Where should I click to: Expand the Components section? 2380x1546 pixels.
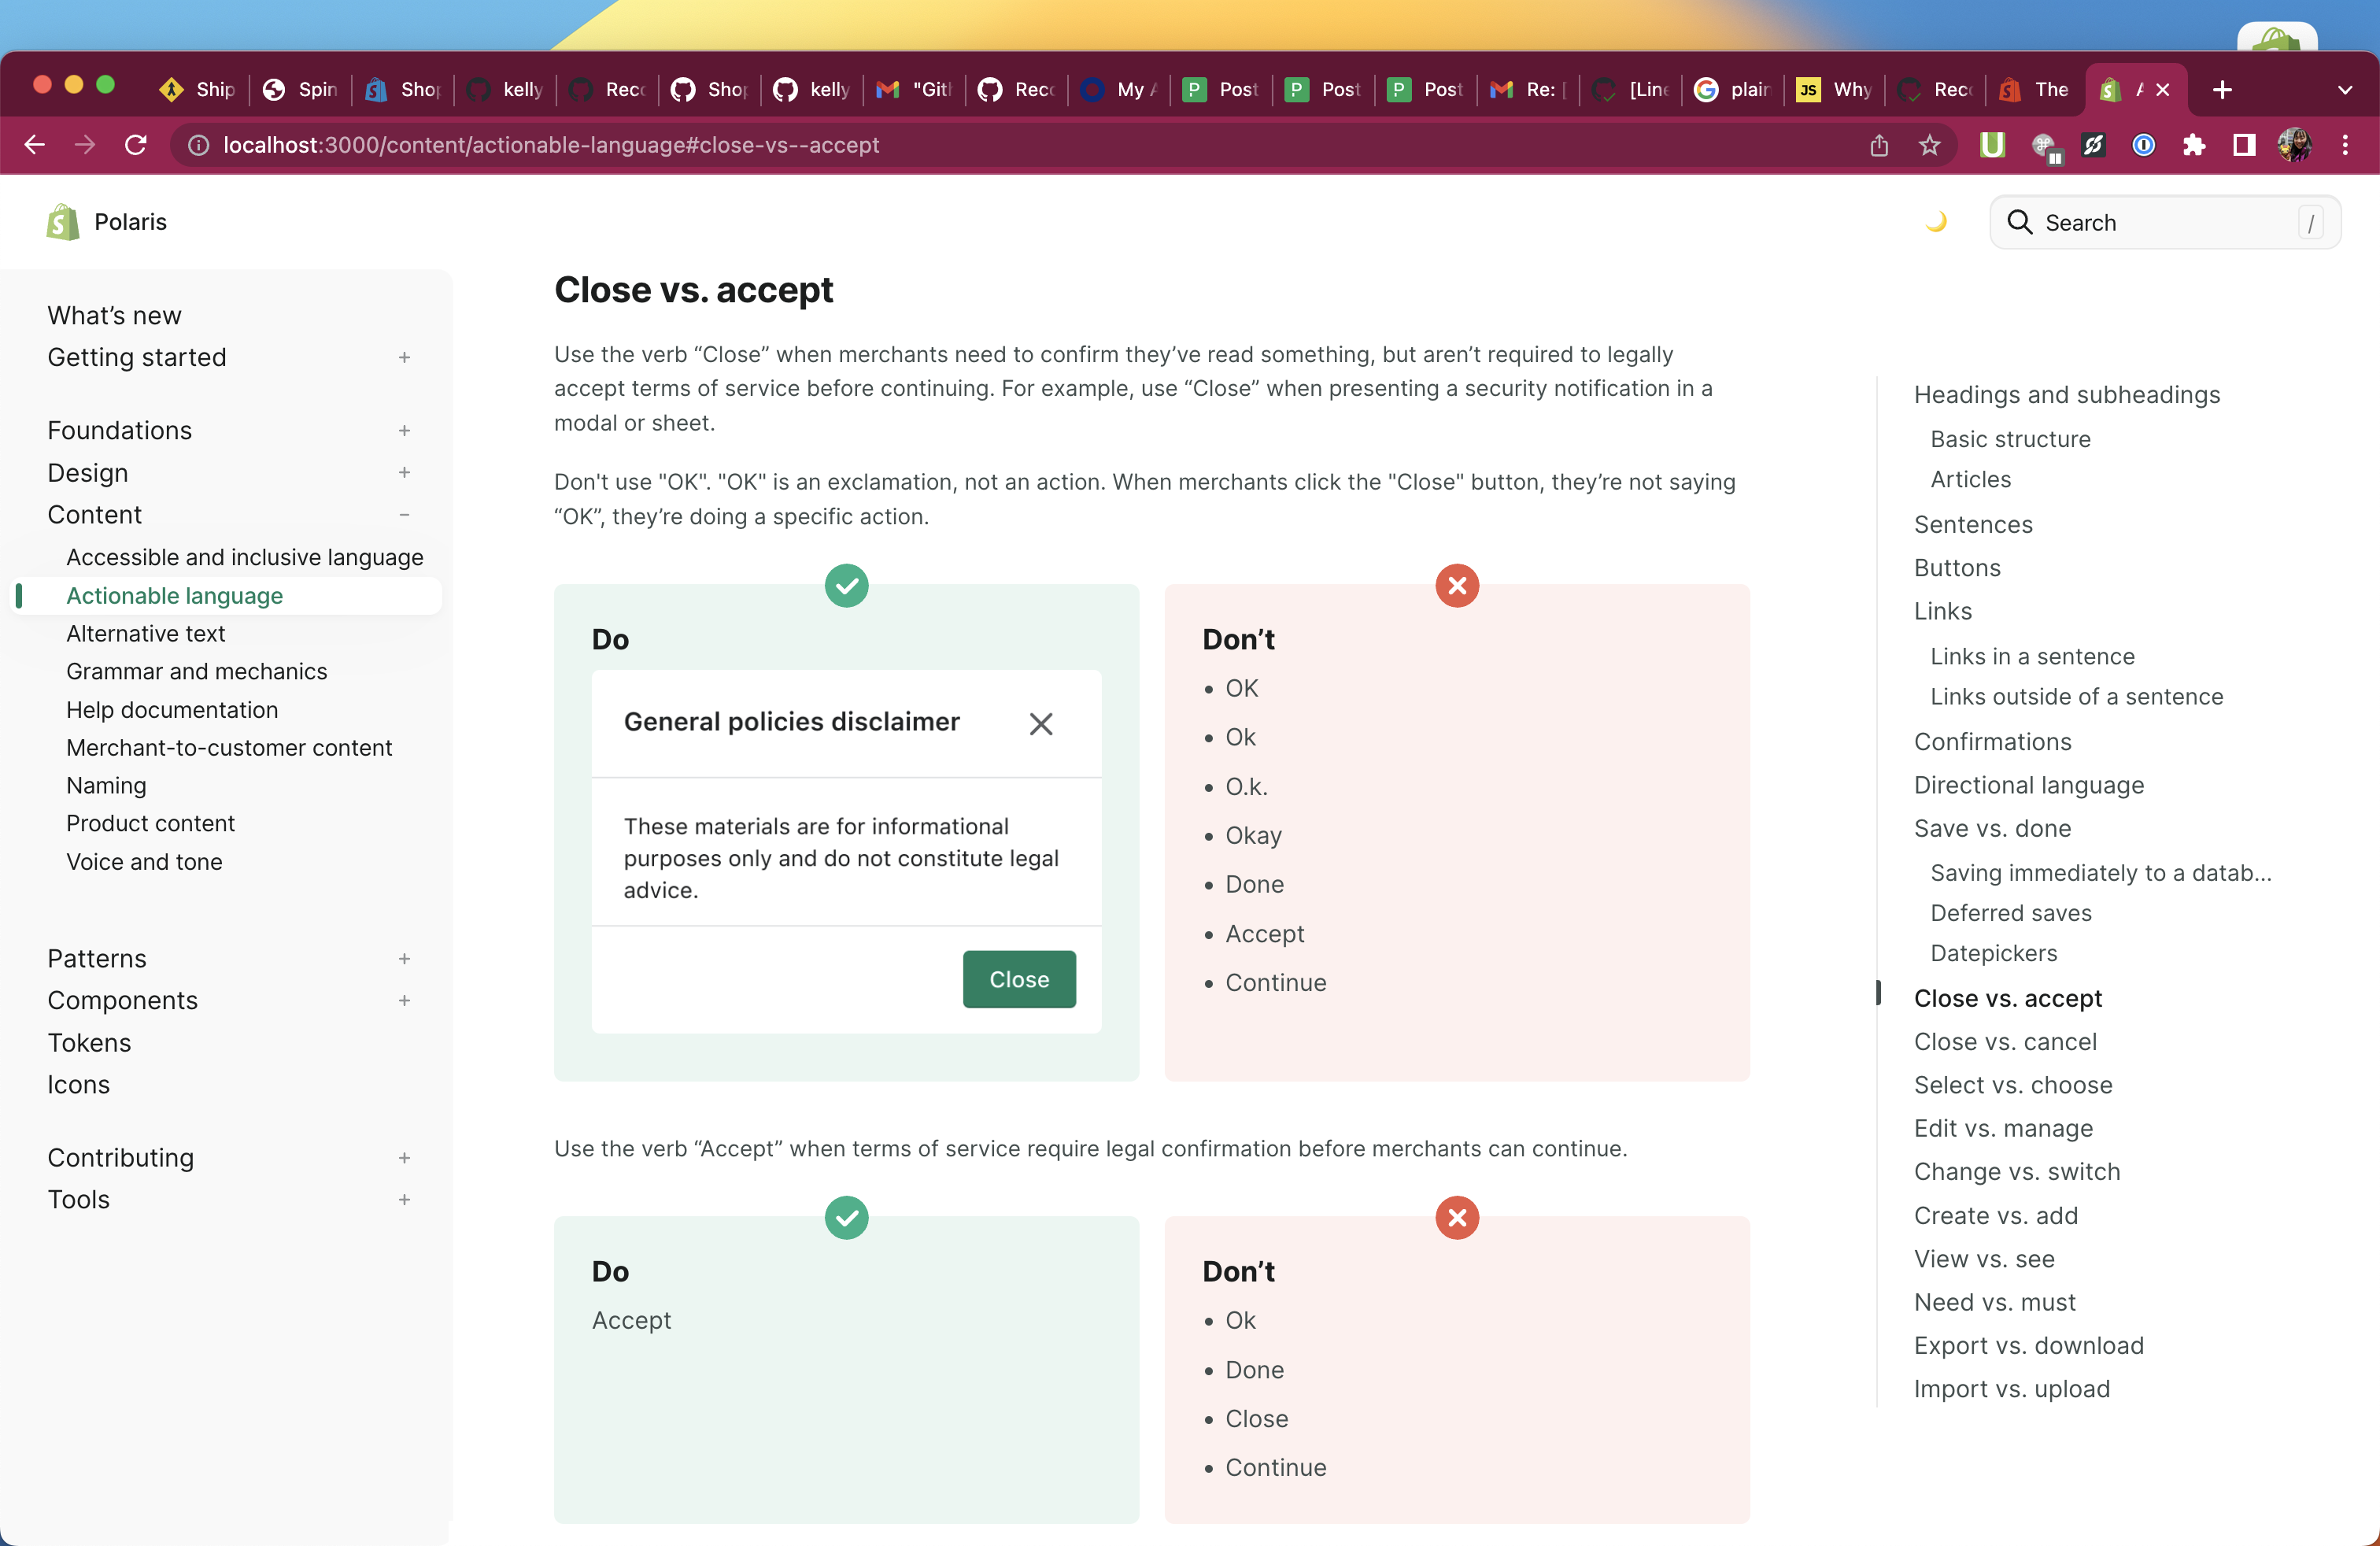coord(404,1001)
